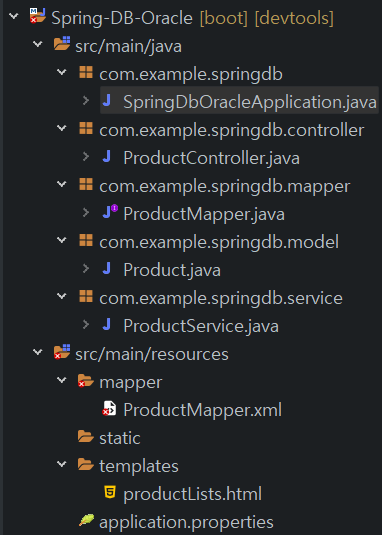Click the mapper folder icon with error
382x535 pixels.
tap(86, 380)
